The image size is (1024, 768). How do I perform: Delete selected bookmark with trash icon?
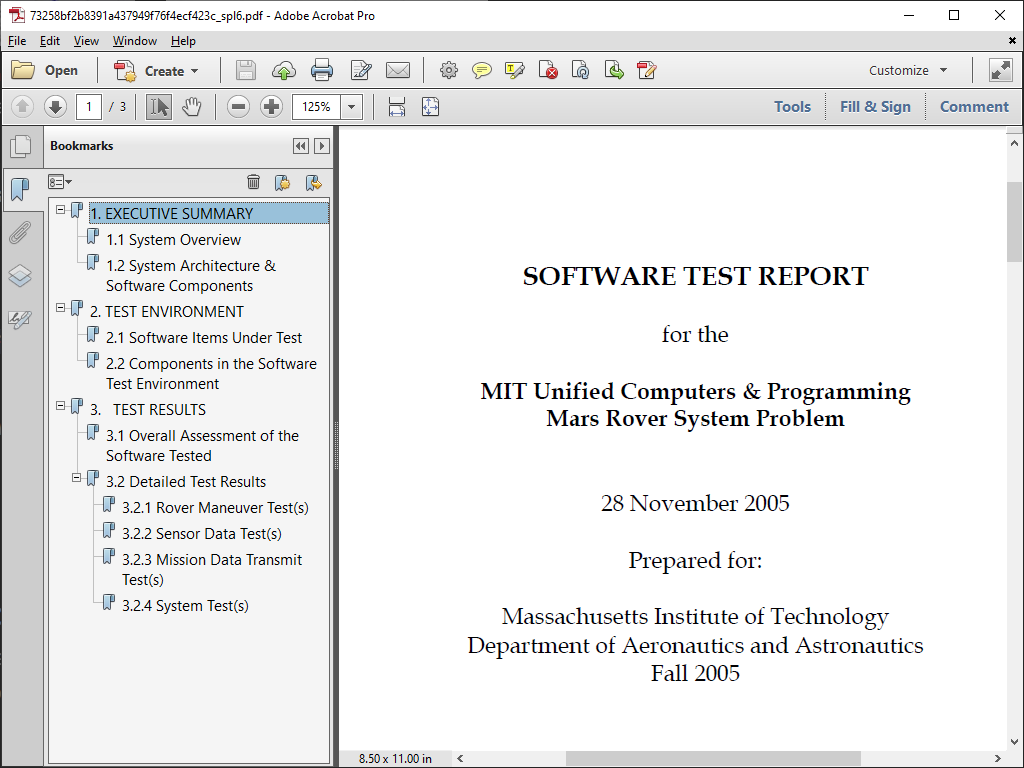click(x=253, y=182)
